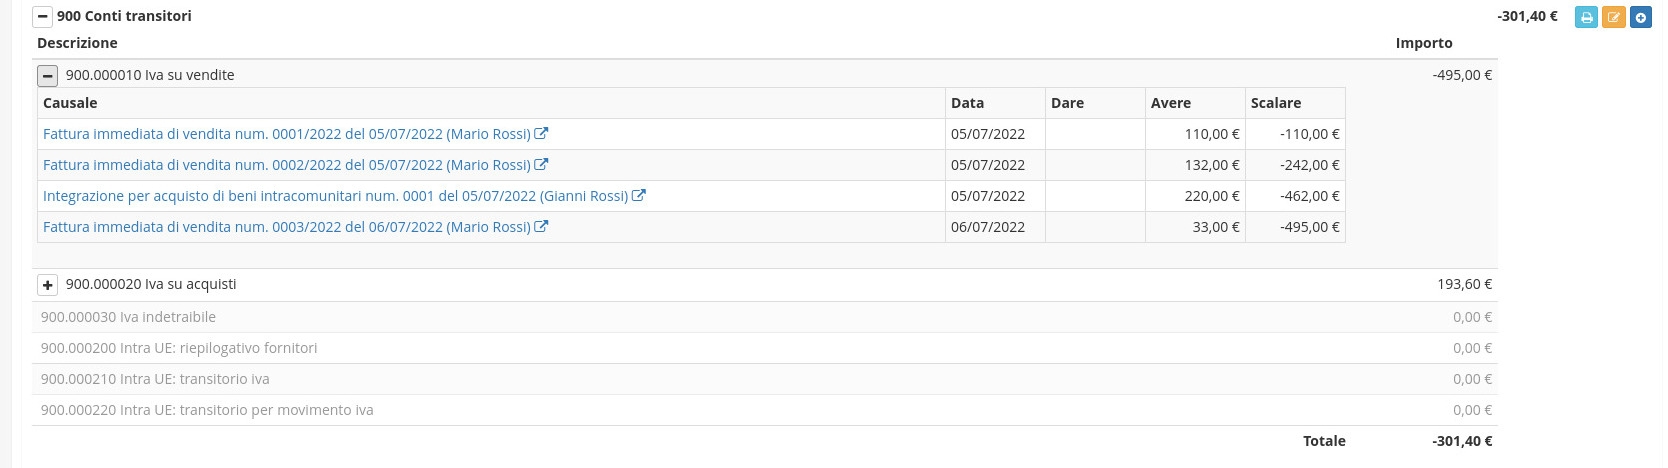
Task: Select Intra UE: transitorio per movimento iva
Action: (207, 410)
